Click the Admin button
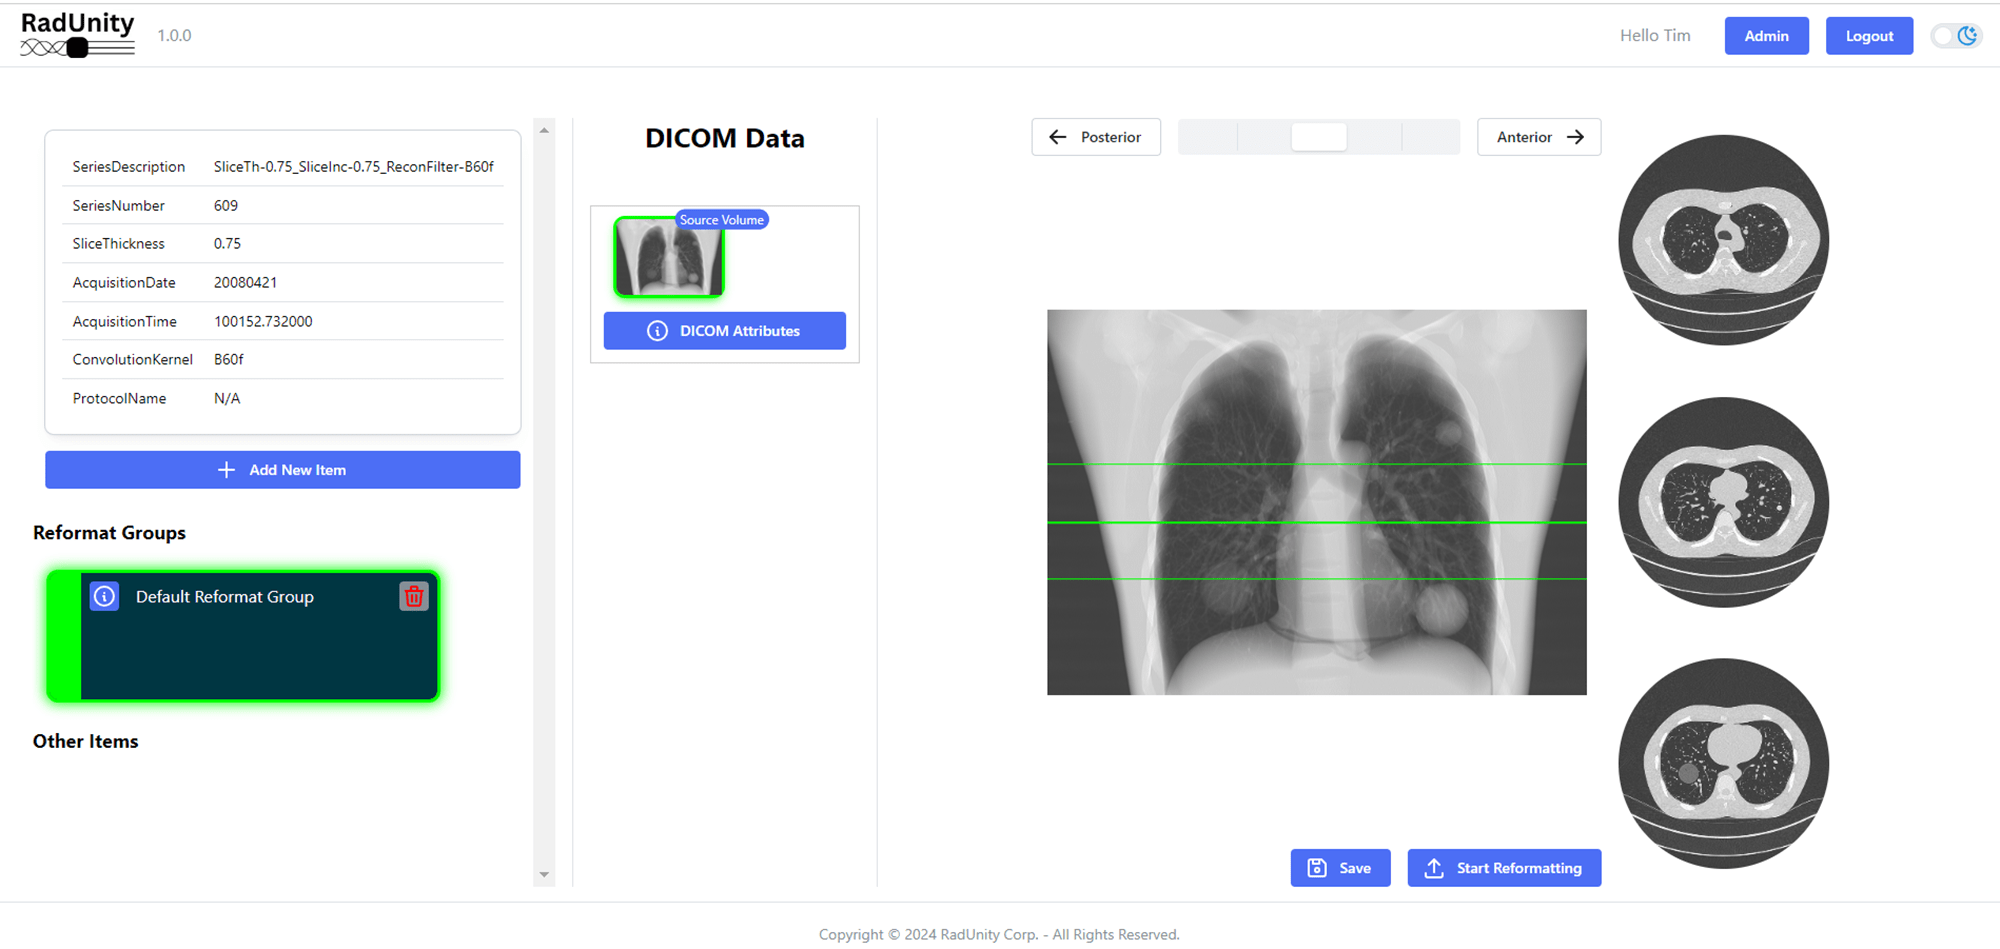Screen dimensions: 2000x949 coord(1766,36)
